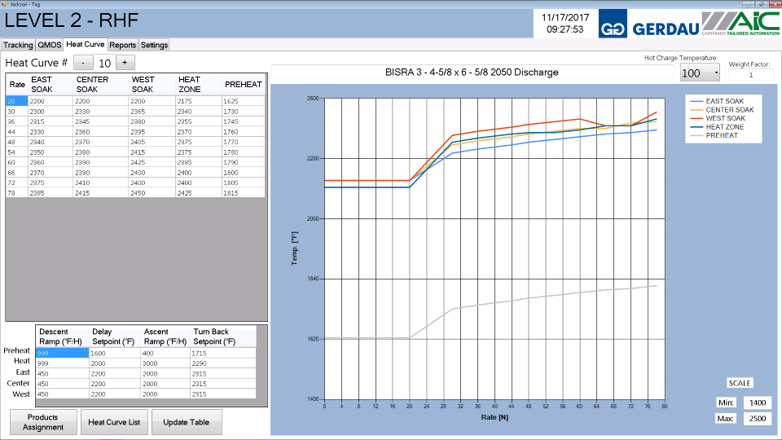Click WEST SOAK legend entry
This screenshot has width=782, height=440.
coord(718,118)
